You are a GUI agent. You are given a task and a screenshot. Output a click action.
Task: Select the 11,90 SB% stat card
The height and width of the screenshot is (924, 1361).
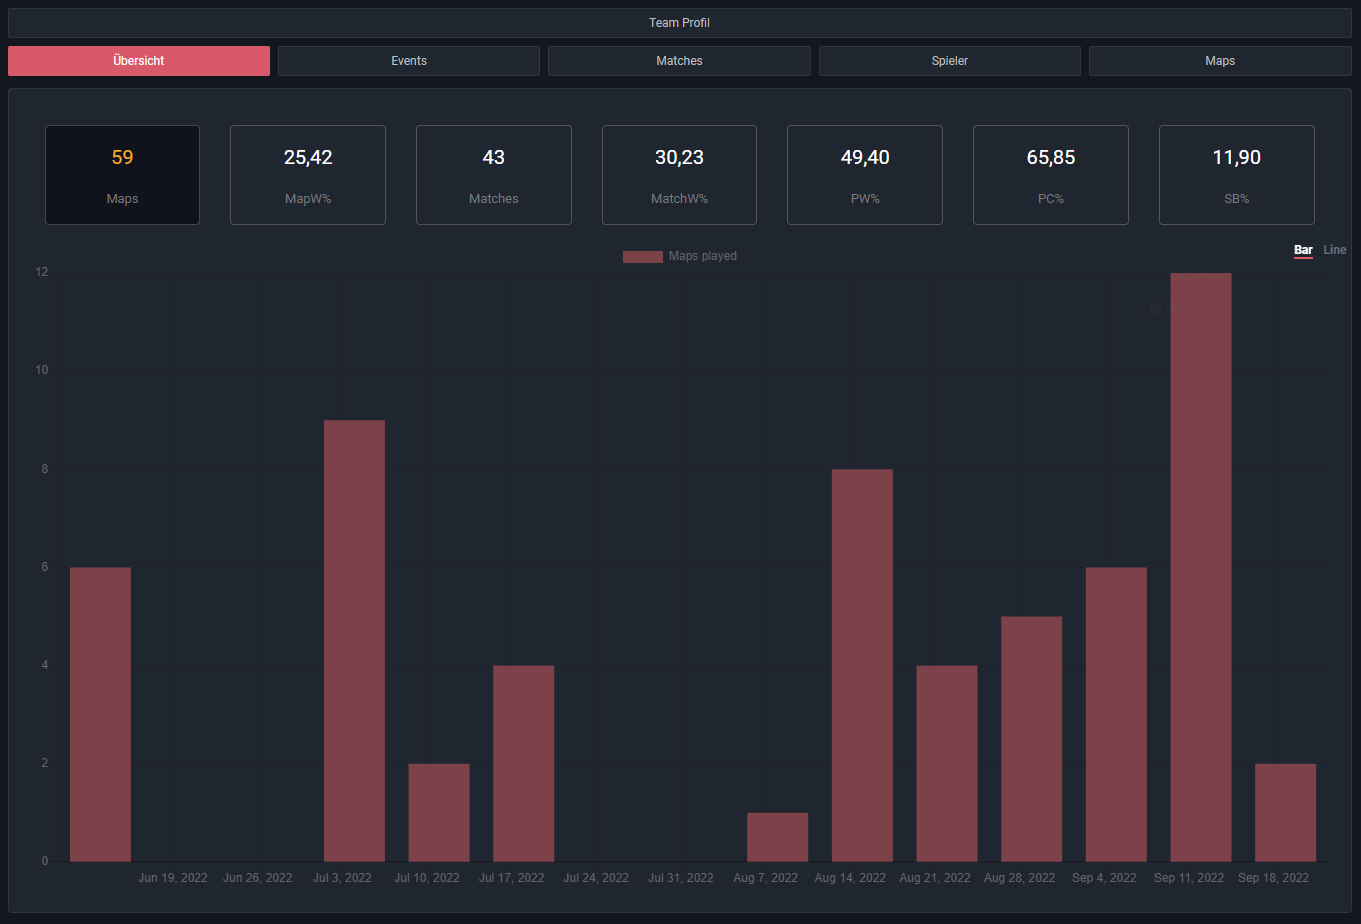(x=1236, y=175)
